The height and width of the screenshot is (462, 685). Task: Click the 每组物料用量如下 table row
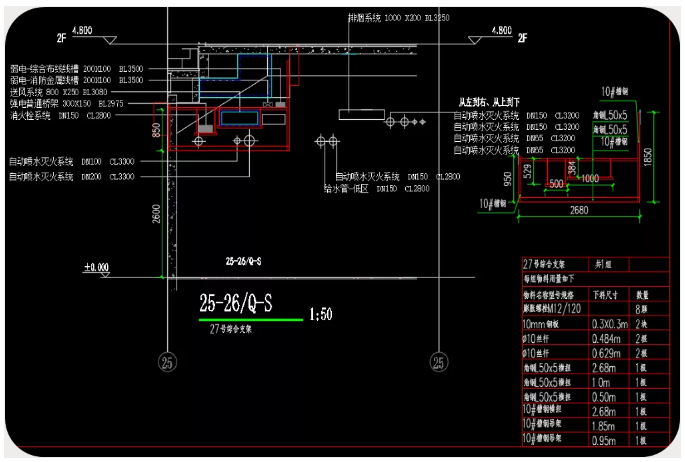pyautogui.click(x=595, y=279)
